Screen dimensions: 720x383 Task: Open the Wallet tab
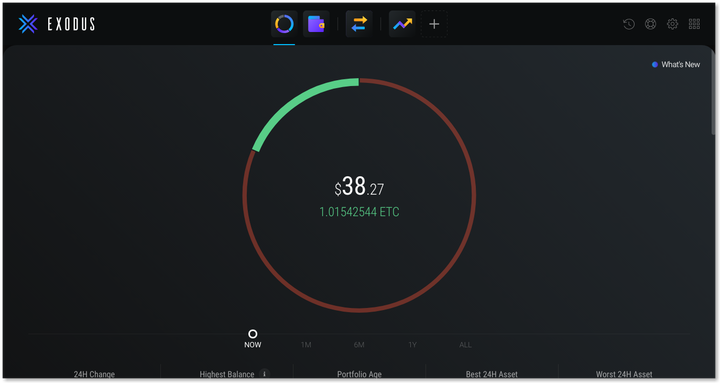pyautogui.click(x=316, y=24)
